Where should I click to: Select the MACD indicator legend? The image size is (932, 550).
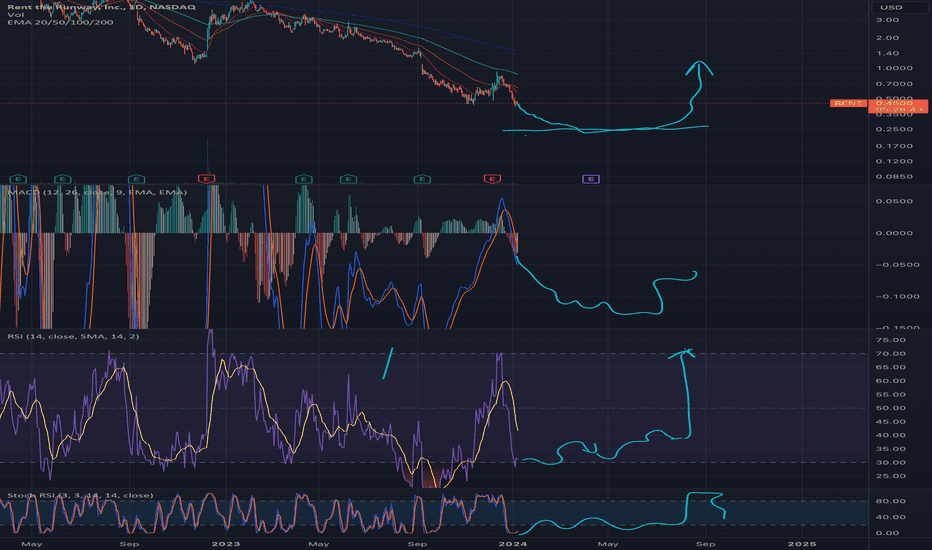[97, 192]
